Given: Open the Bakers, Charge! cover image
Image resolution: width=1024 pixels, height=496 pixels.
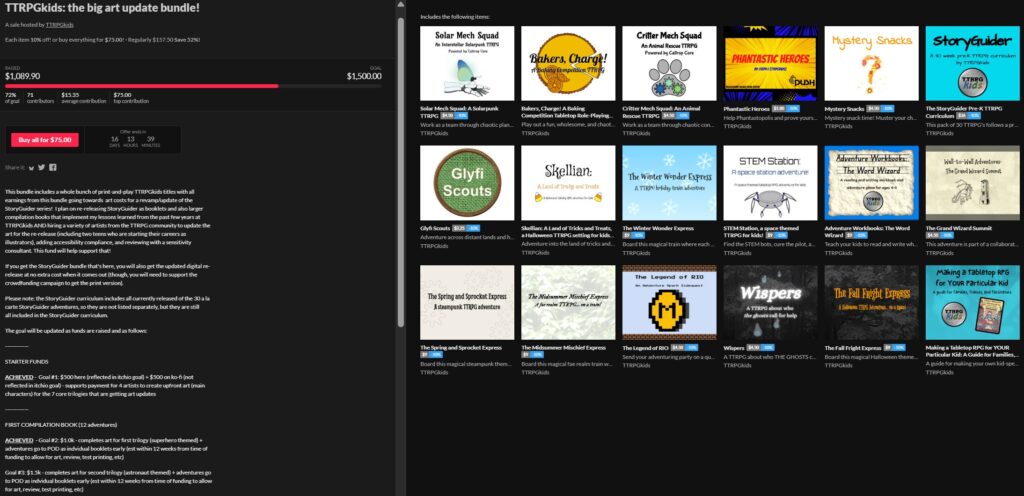Looking at the screenshot, I should (568, 63).
